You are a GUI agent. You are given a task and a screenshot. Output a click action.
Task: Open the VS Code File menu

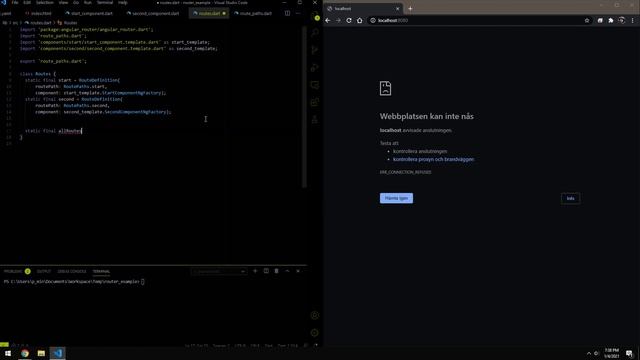pos(15,2)
